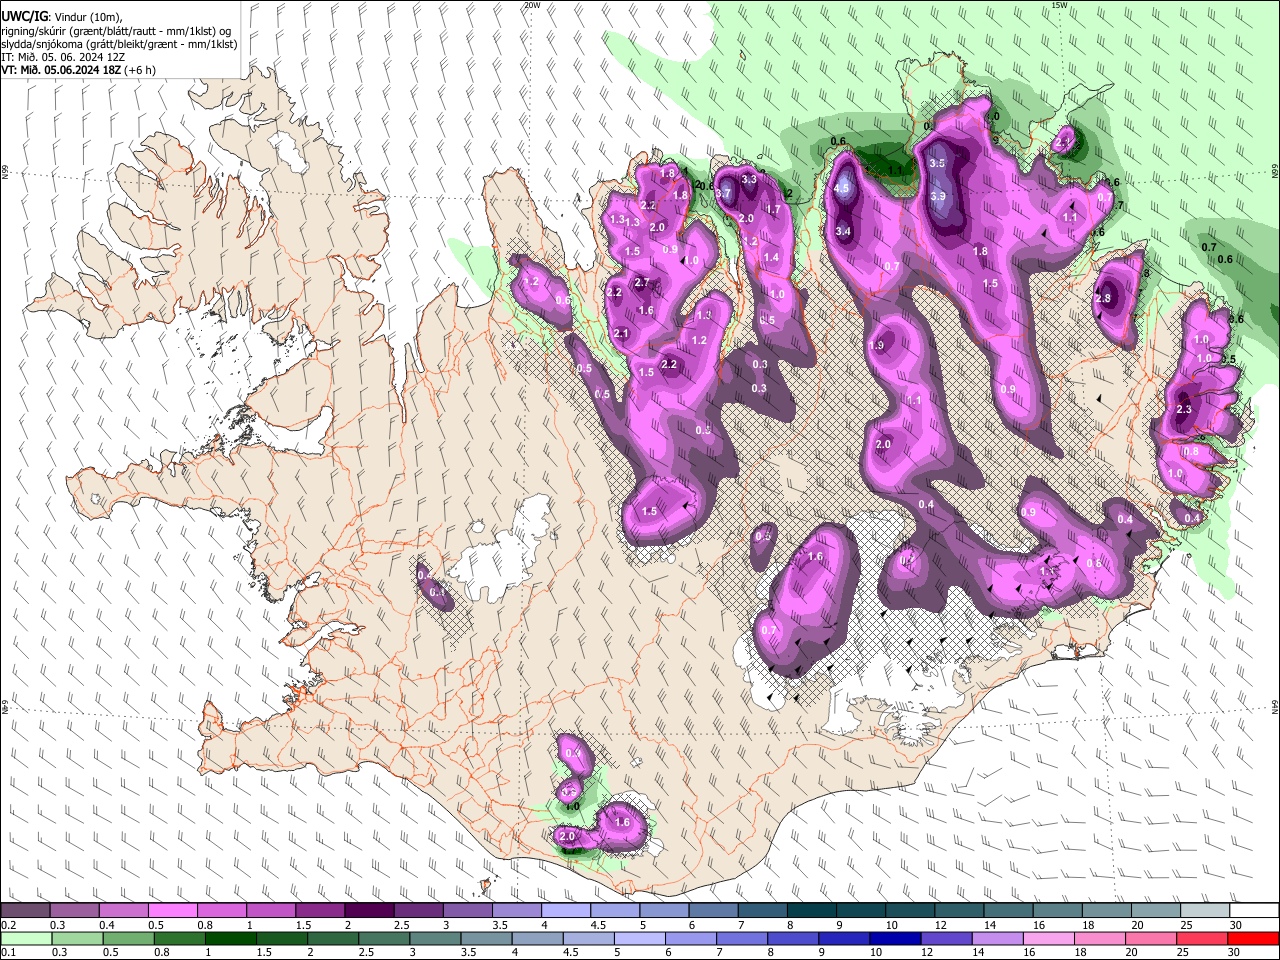
Task: Click the UWC/IG Vindur (10m) title line
Action: coord(61,16)
